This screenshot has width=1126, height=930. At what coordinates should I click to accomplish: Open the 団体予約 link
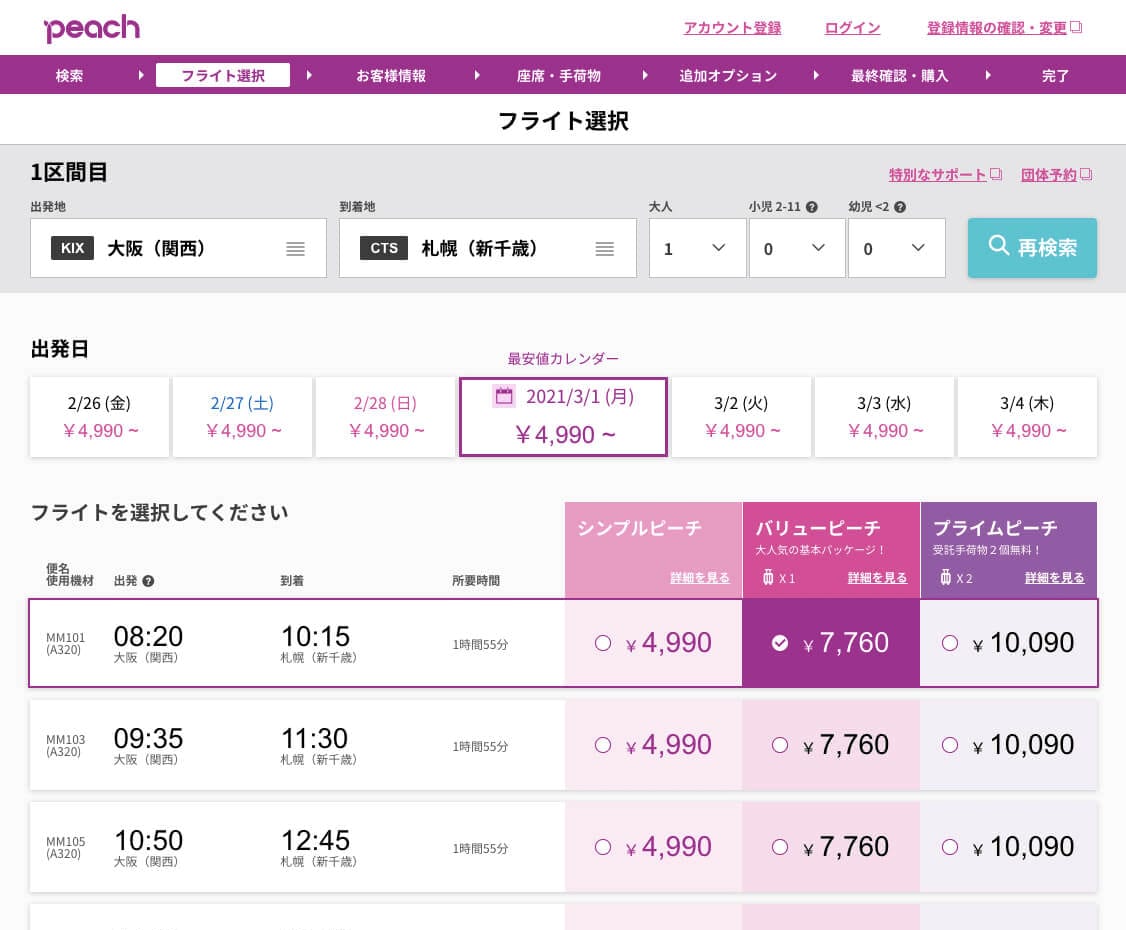tap(1049, 175)
